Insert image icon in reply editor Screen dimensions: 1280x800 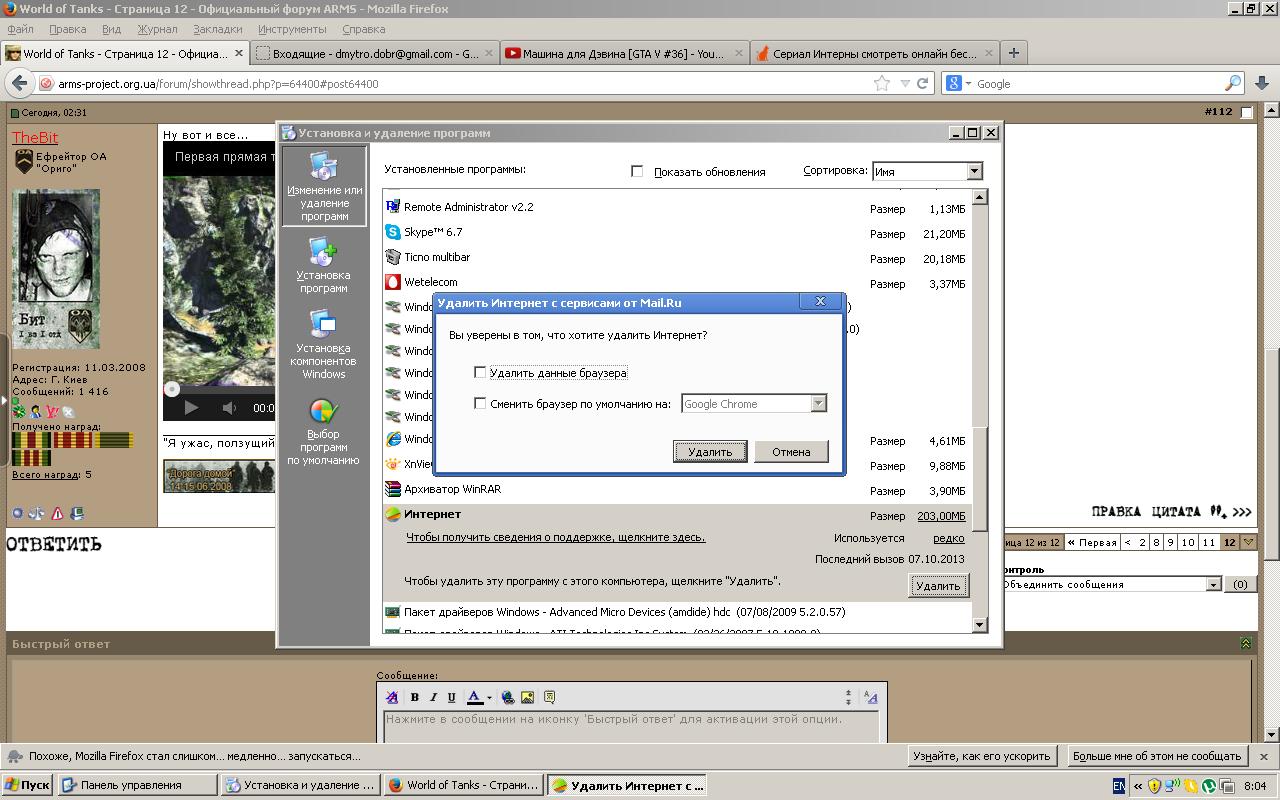pos(528,698)
